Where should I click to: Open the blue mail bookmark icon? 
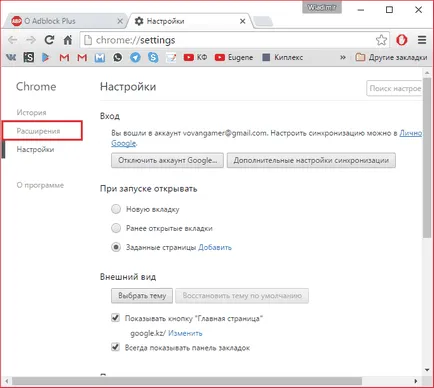click(x=99, y=57)
